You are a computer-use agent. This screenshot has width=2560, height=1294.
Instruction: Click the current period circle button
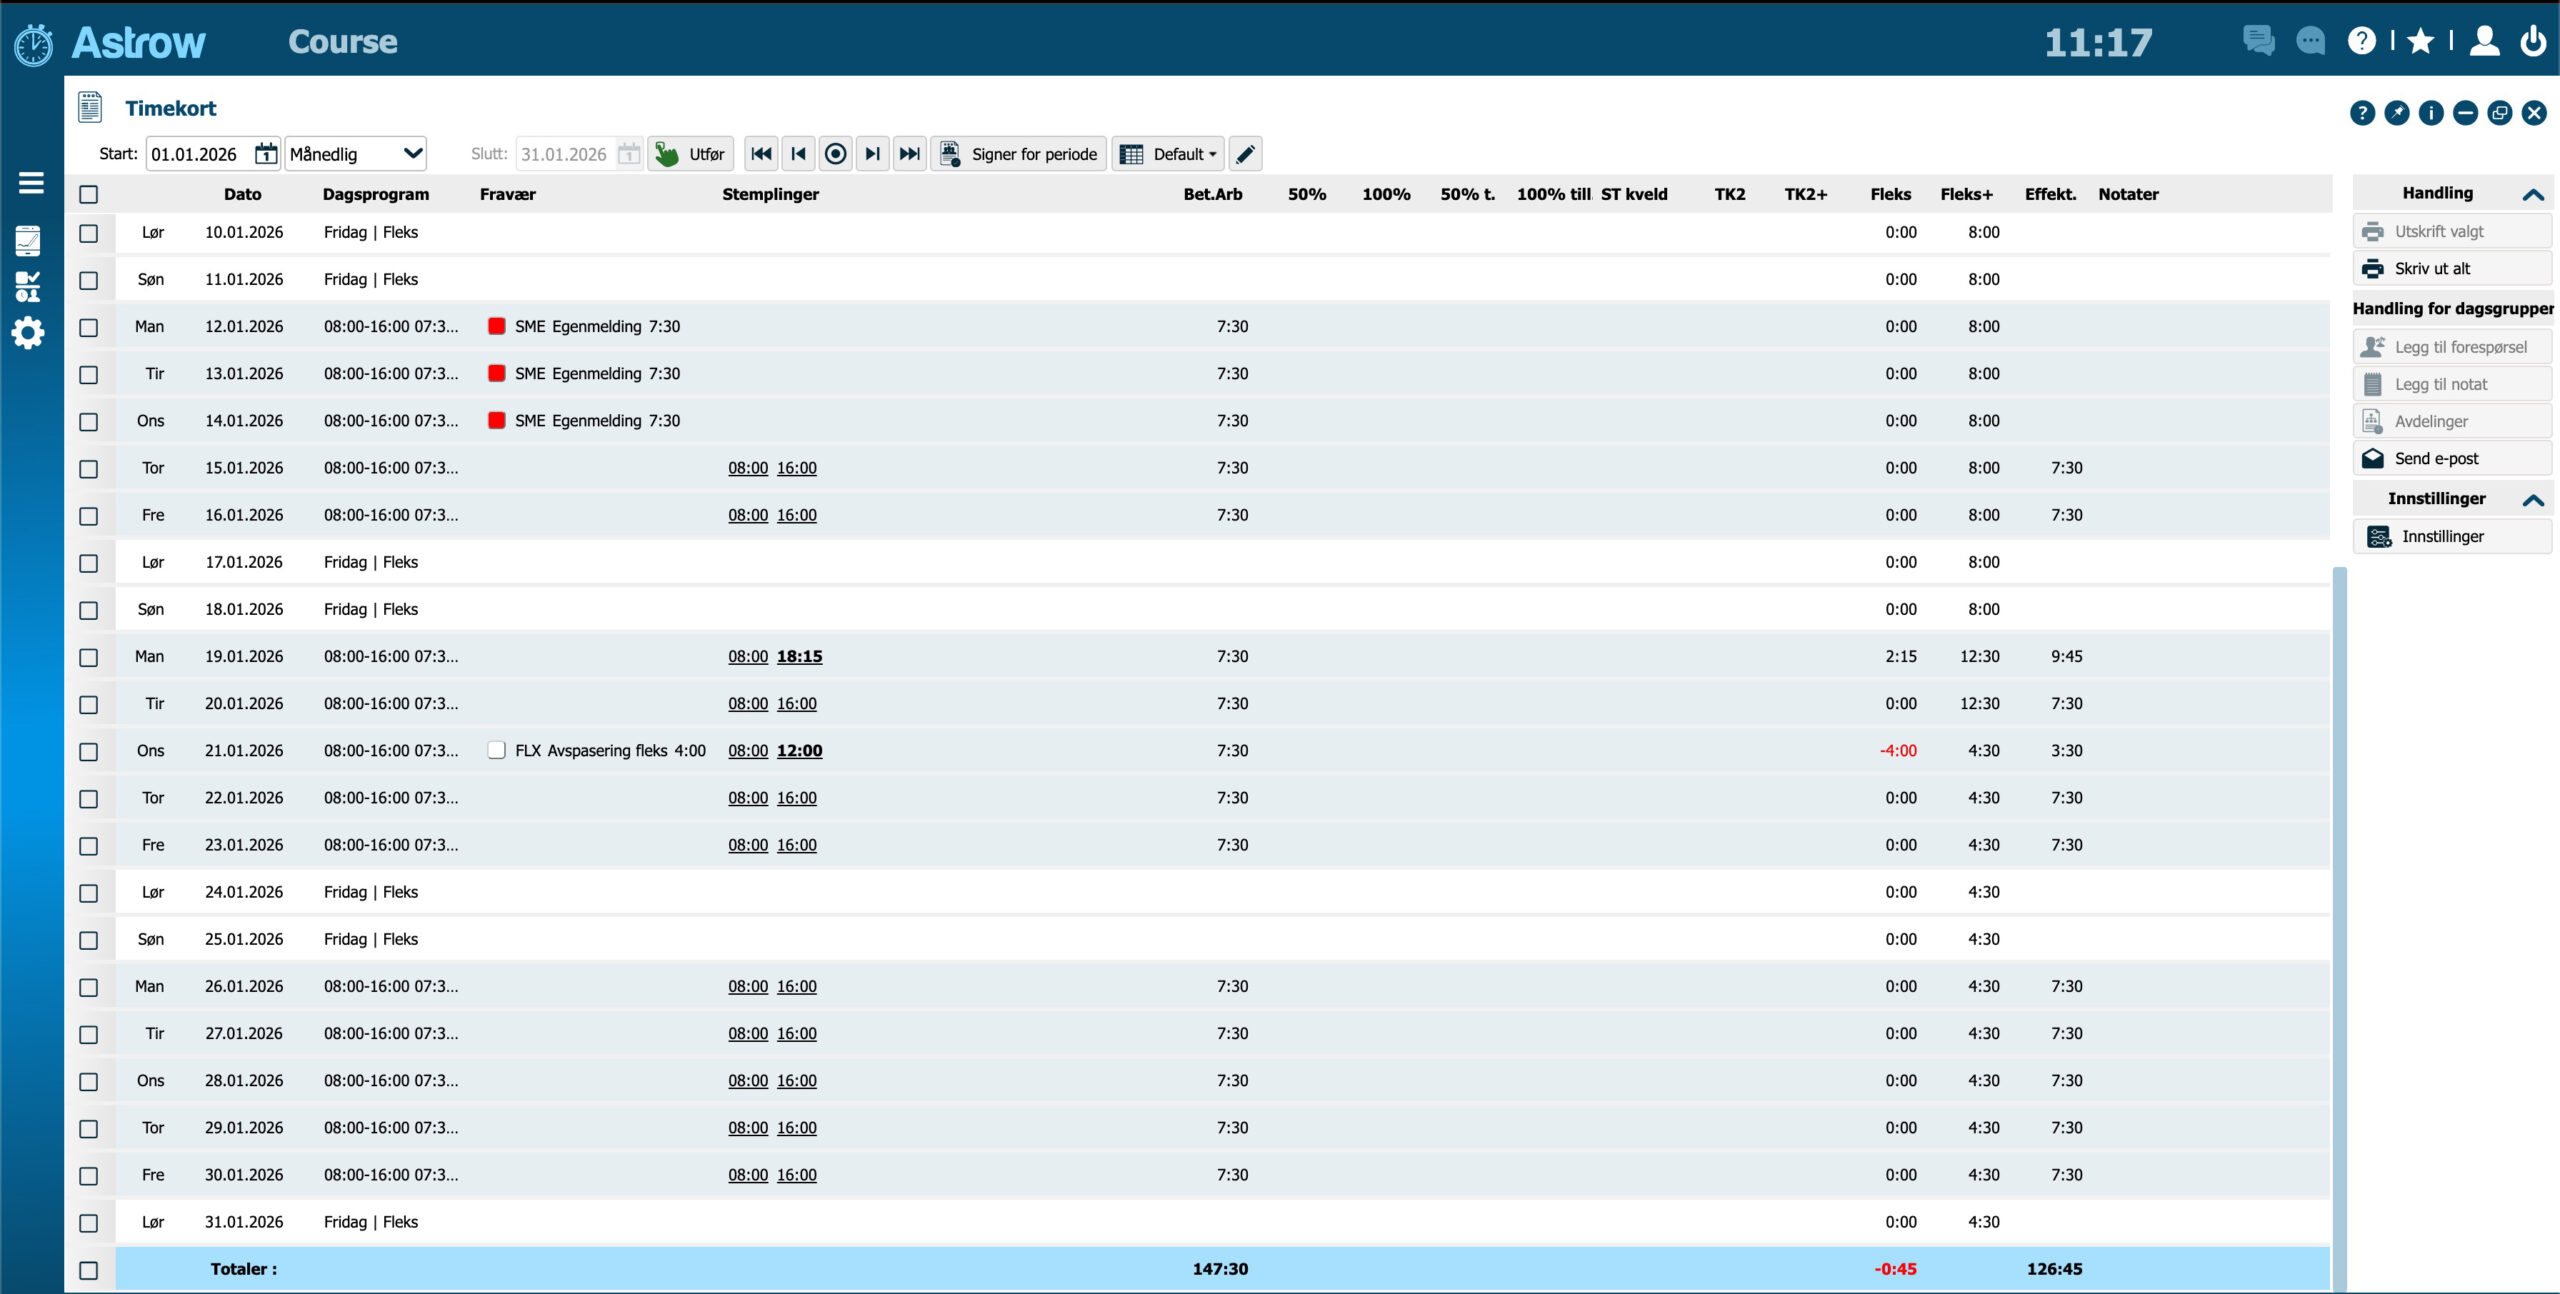click(x=835, y=154)
